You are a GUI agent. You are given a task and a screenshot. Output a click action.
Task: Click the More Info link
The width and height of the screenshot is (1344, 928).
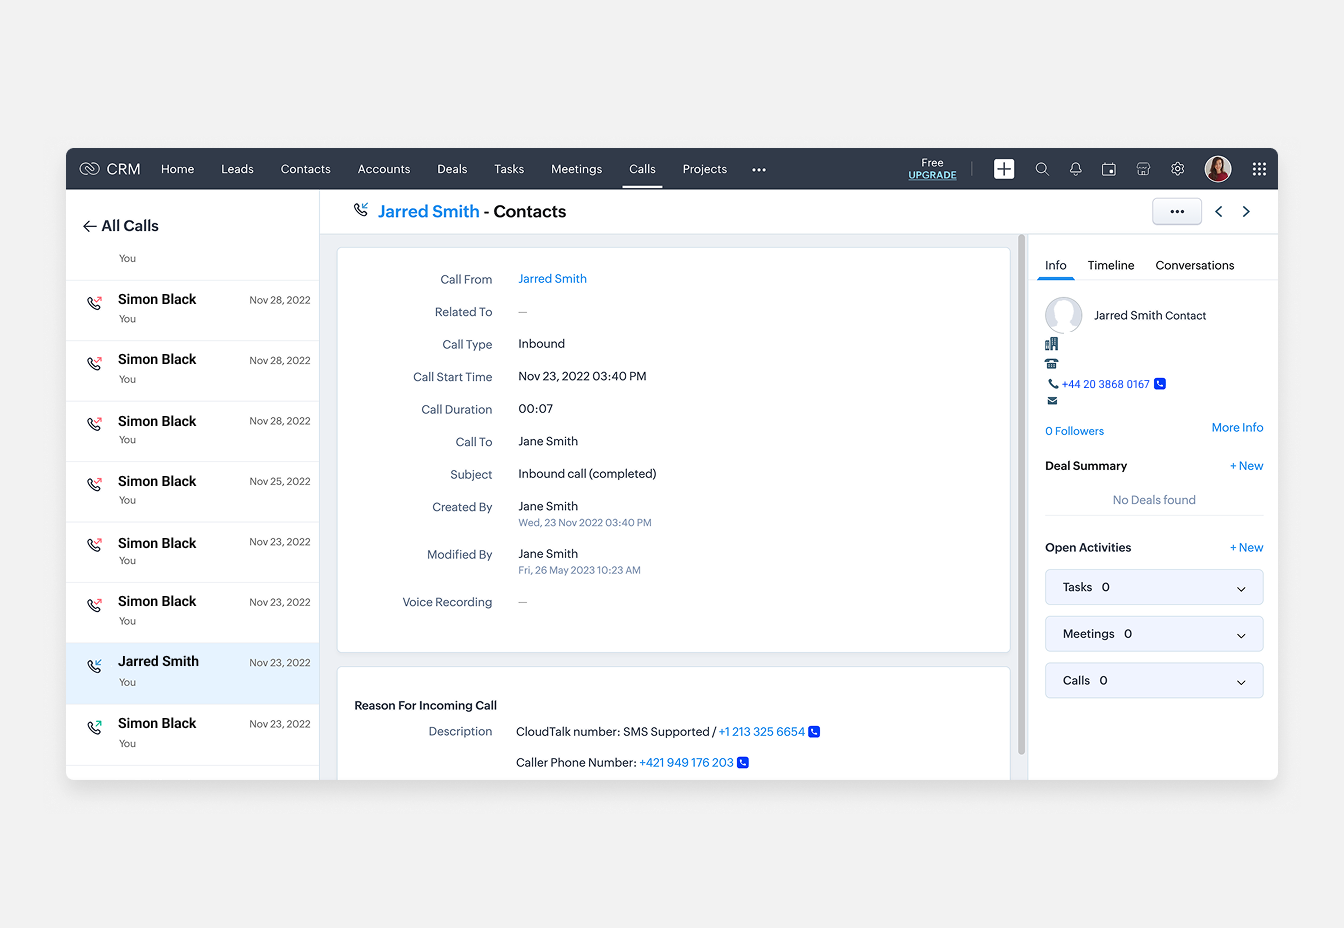[1237, 427]
